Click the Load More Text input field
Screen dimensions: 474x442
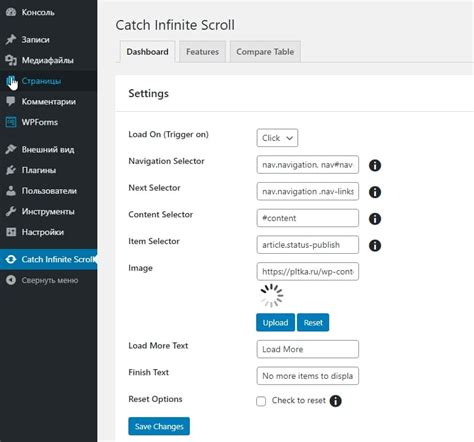(308, 349)
